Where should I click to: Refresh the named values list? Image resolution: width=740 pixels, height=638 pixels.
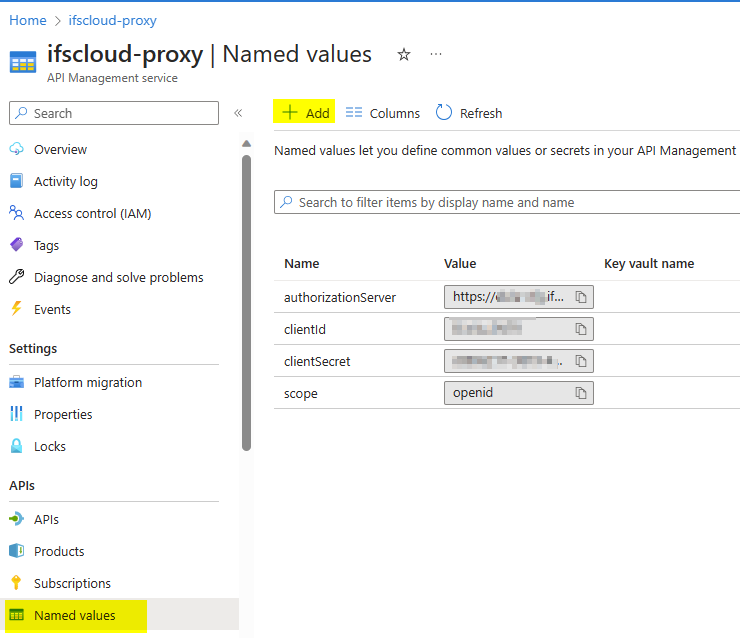(469, 113)
